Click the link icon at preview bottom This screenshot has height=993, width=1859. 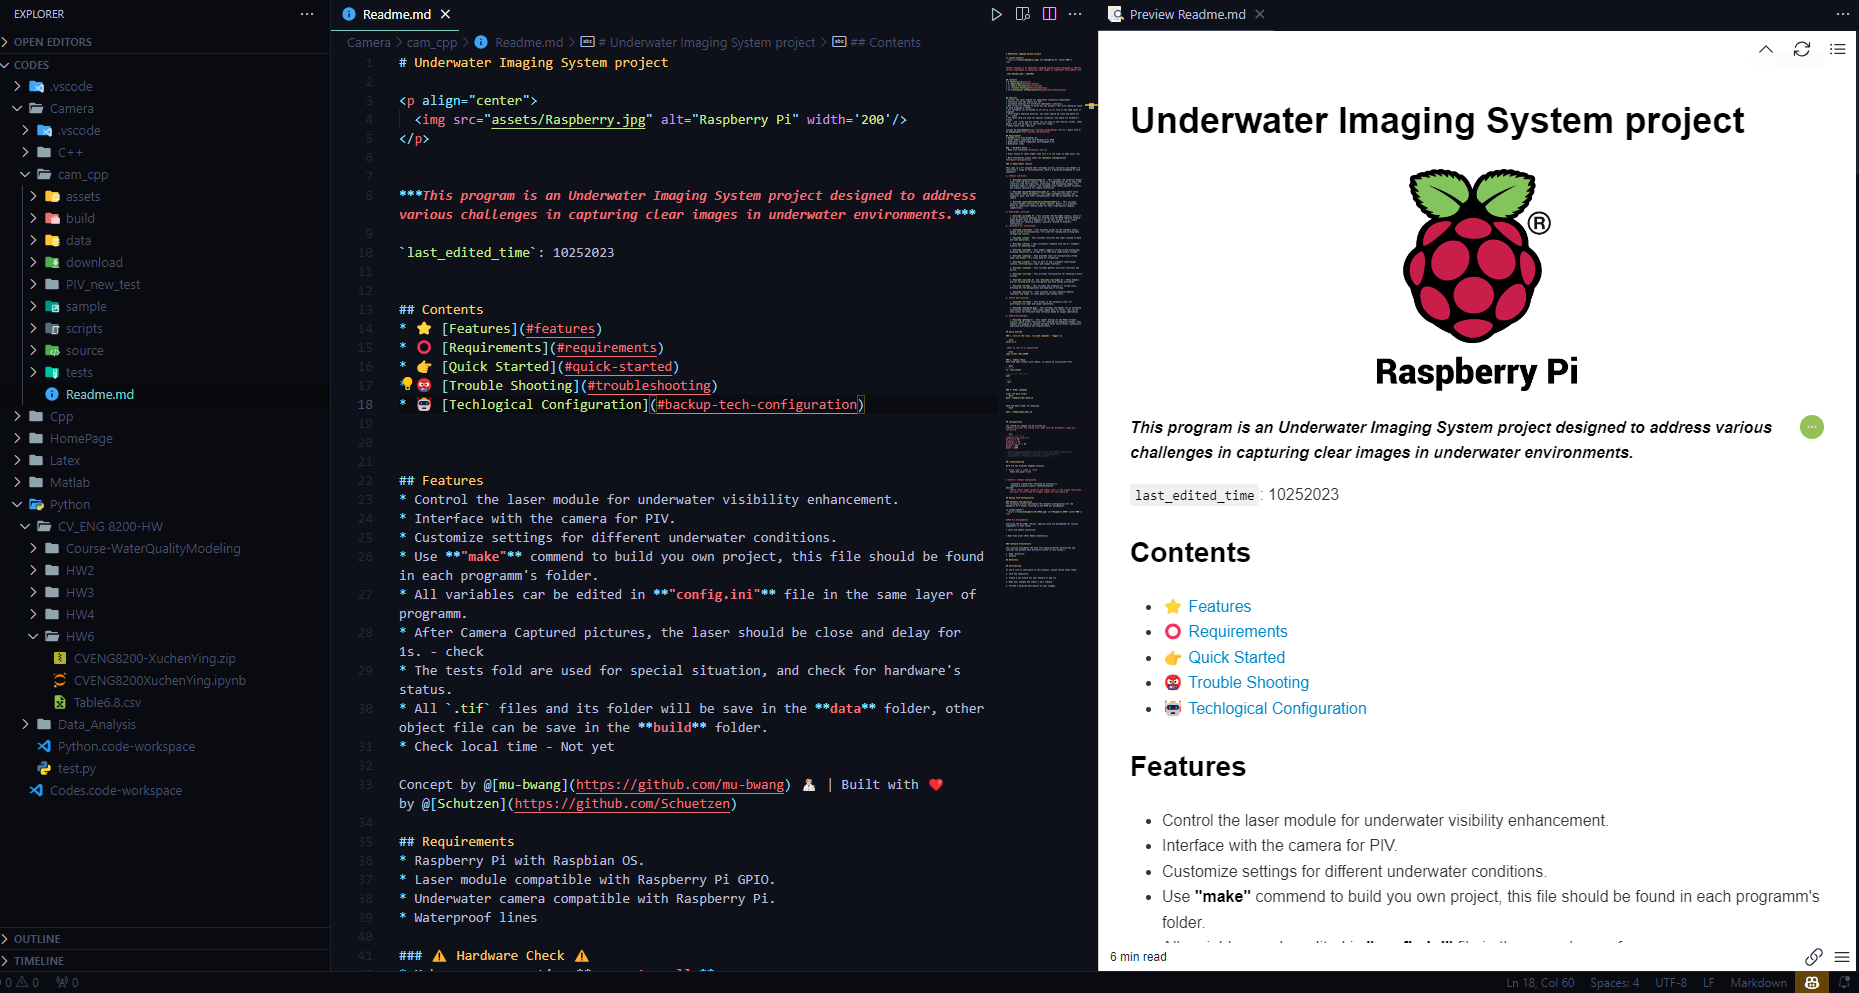1814,957
